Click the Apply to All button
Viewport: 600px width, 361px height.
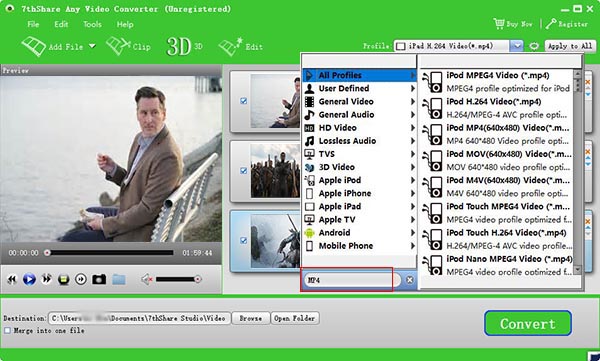click(x=570, y=46)
